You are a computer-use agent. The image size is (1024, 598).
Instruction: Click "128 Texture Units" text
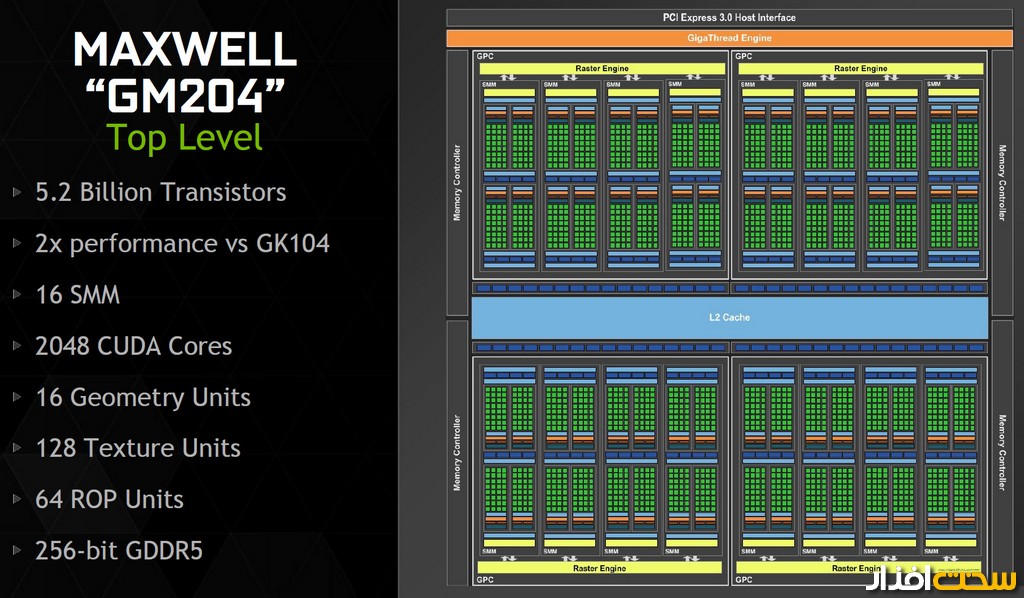pos(138,448)
